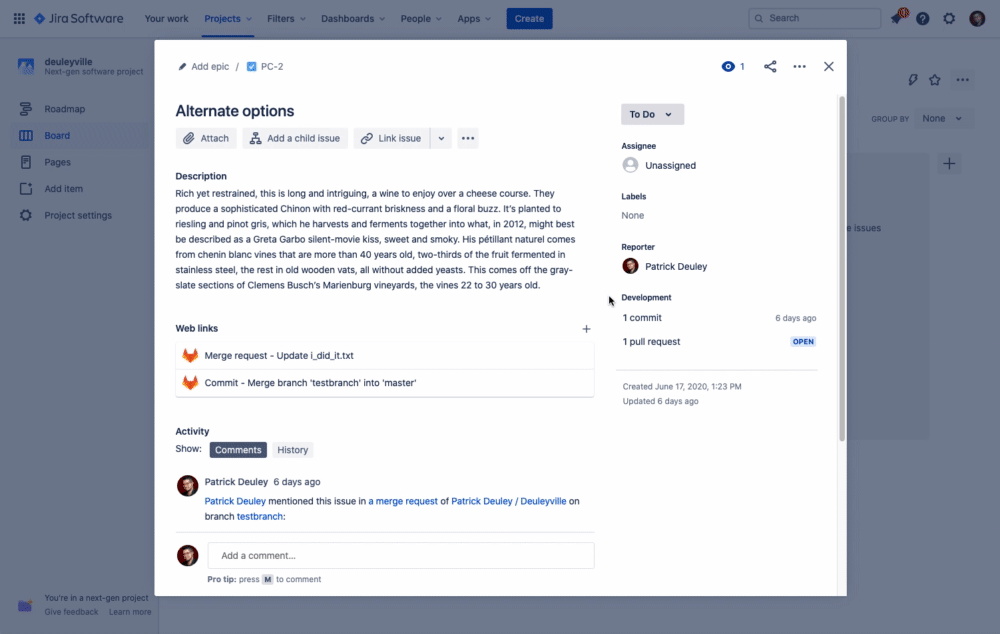The image size is (1000, 634).
Task: Close the issue dialog
Action: (828, 66)
